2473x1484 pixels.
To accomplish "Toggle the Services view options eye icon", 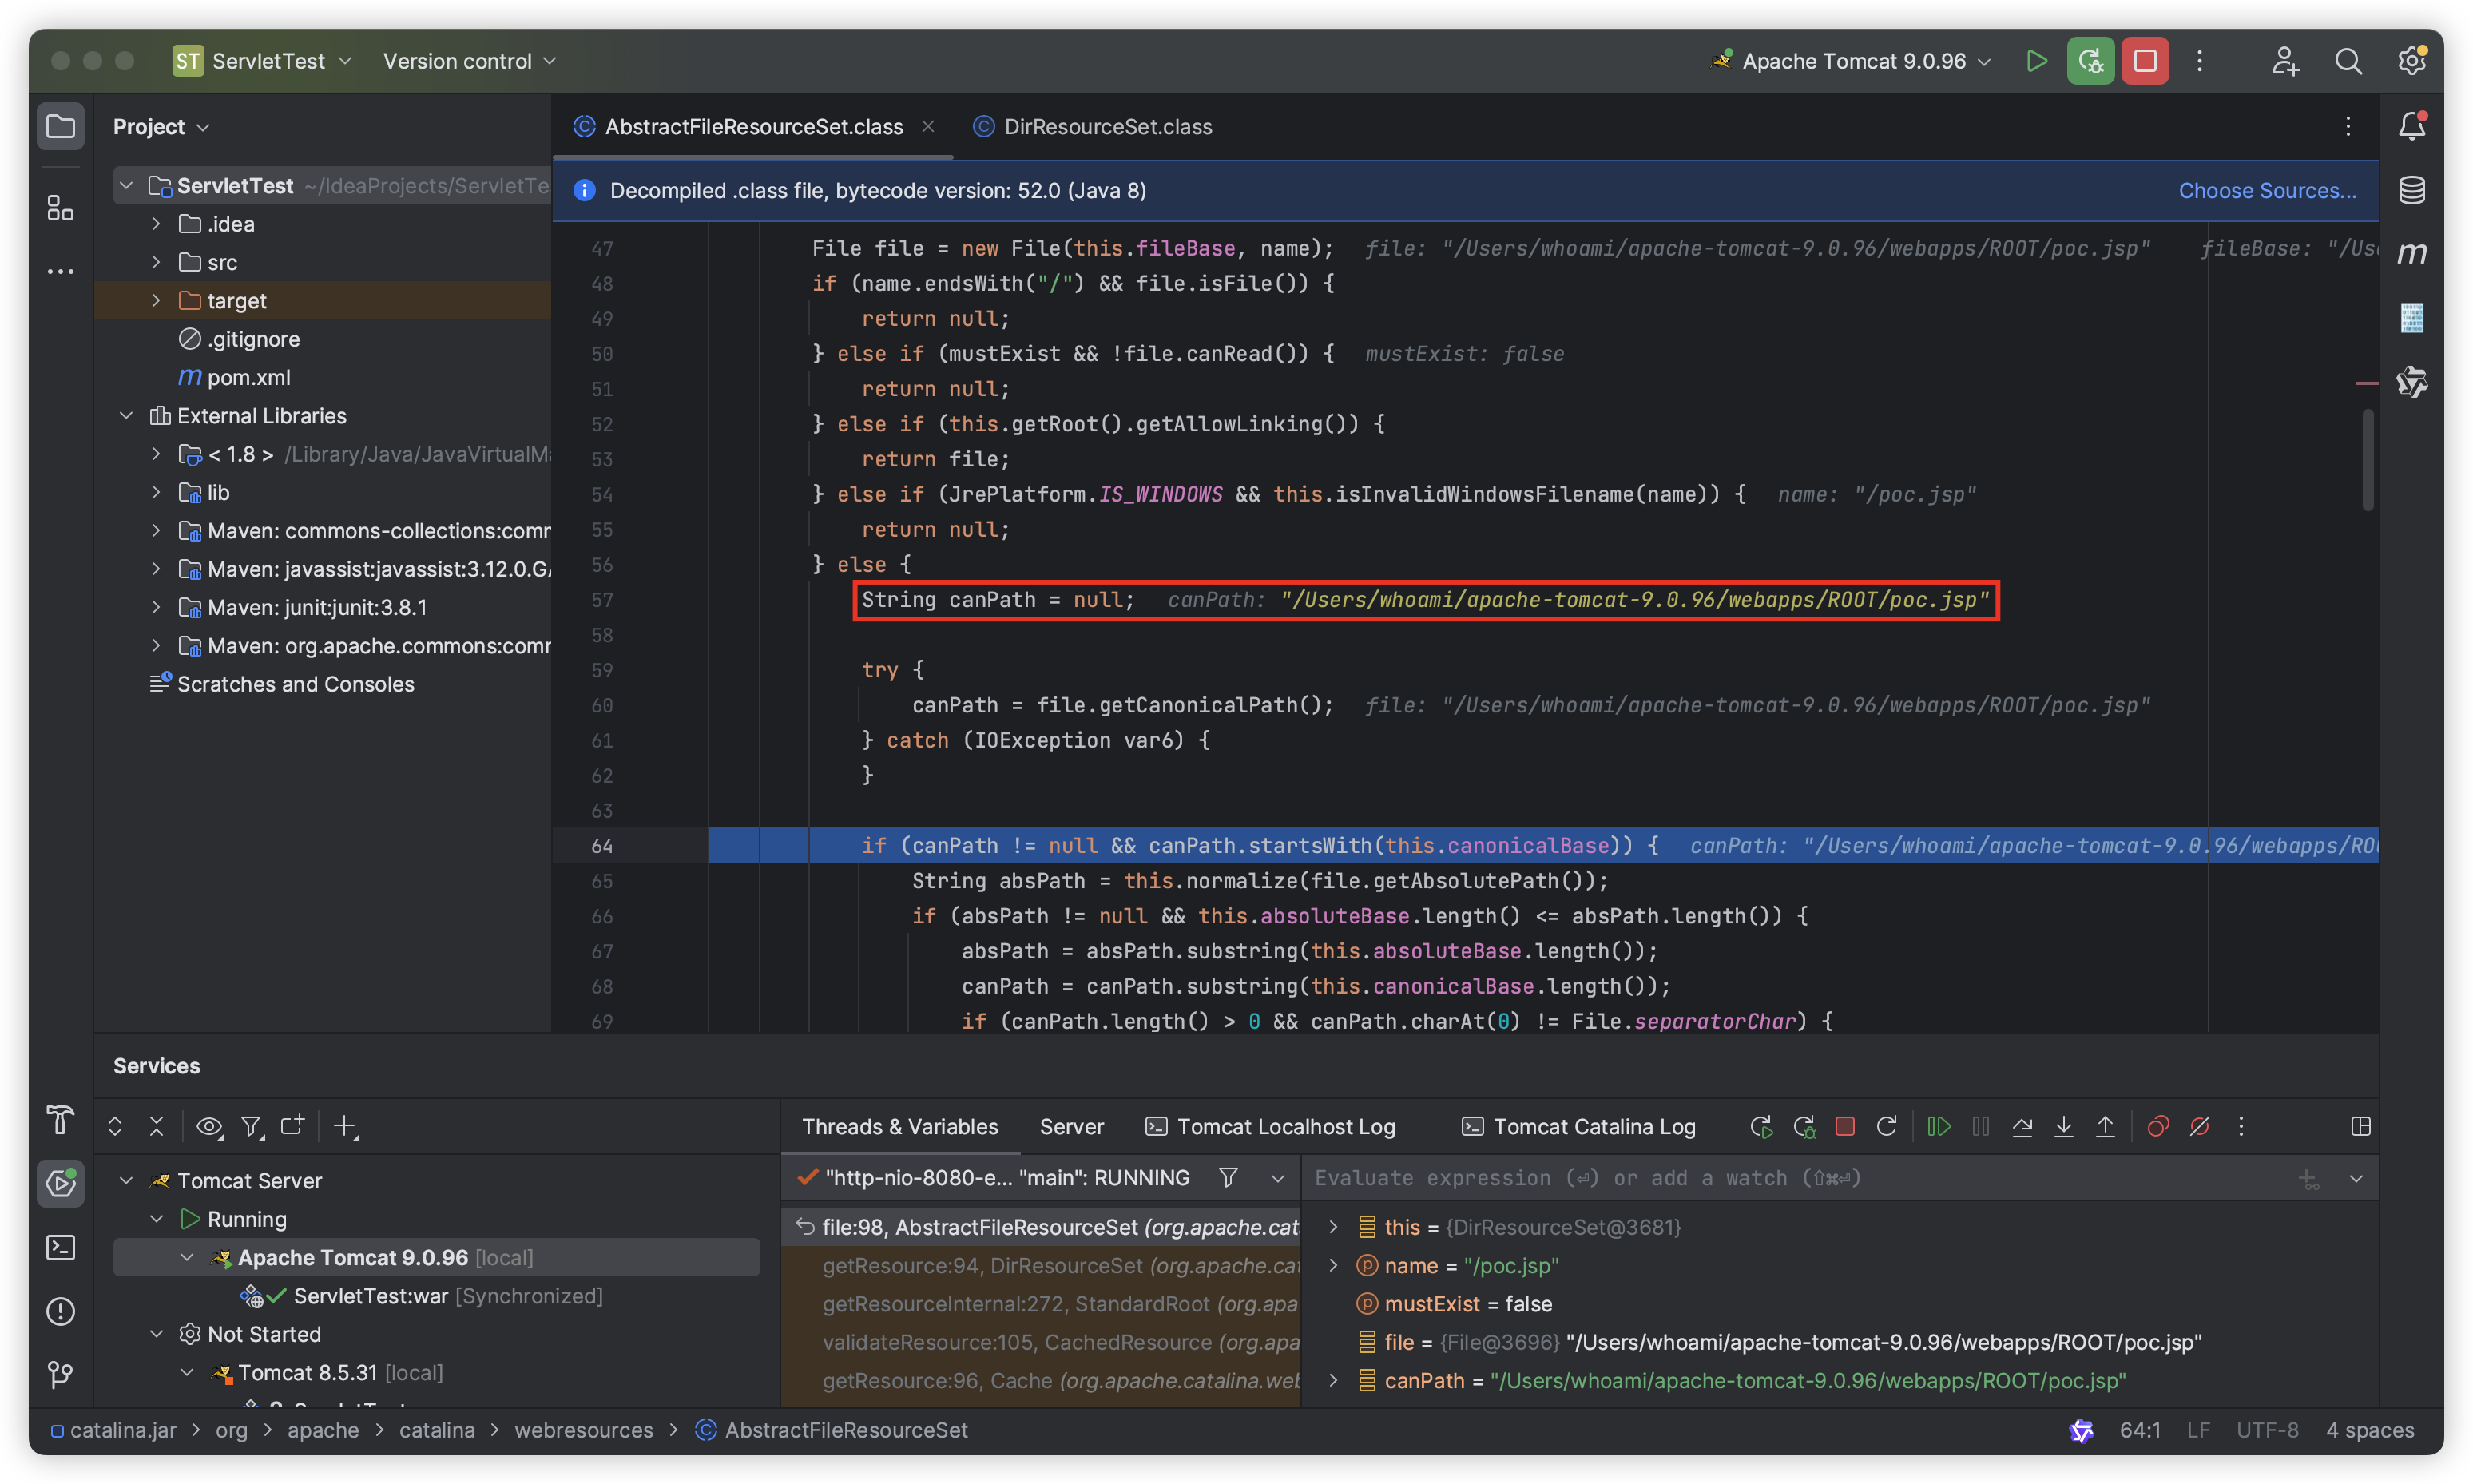I will (209, 1127).
